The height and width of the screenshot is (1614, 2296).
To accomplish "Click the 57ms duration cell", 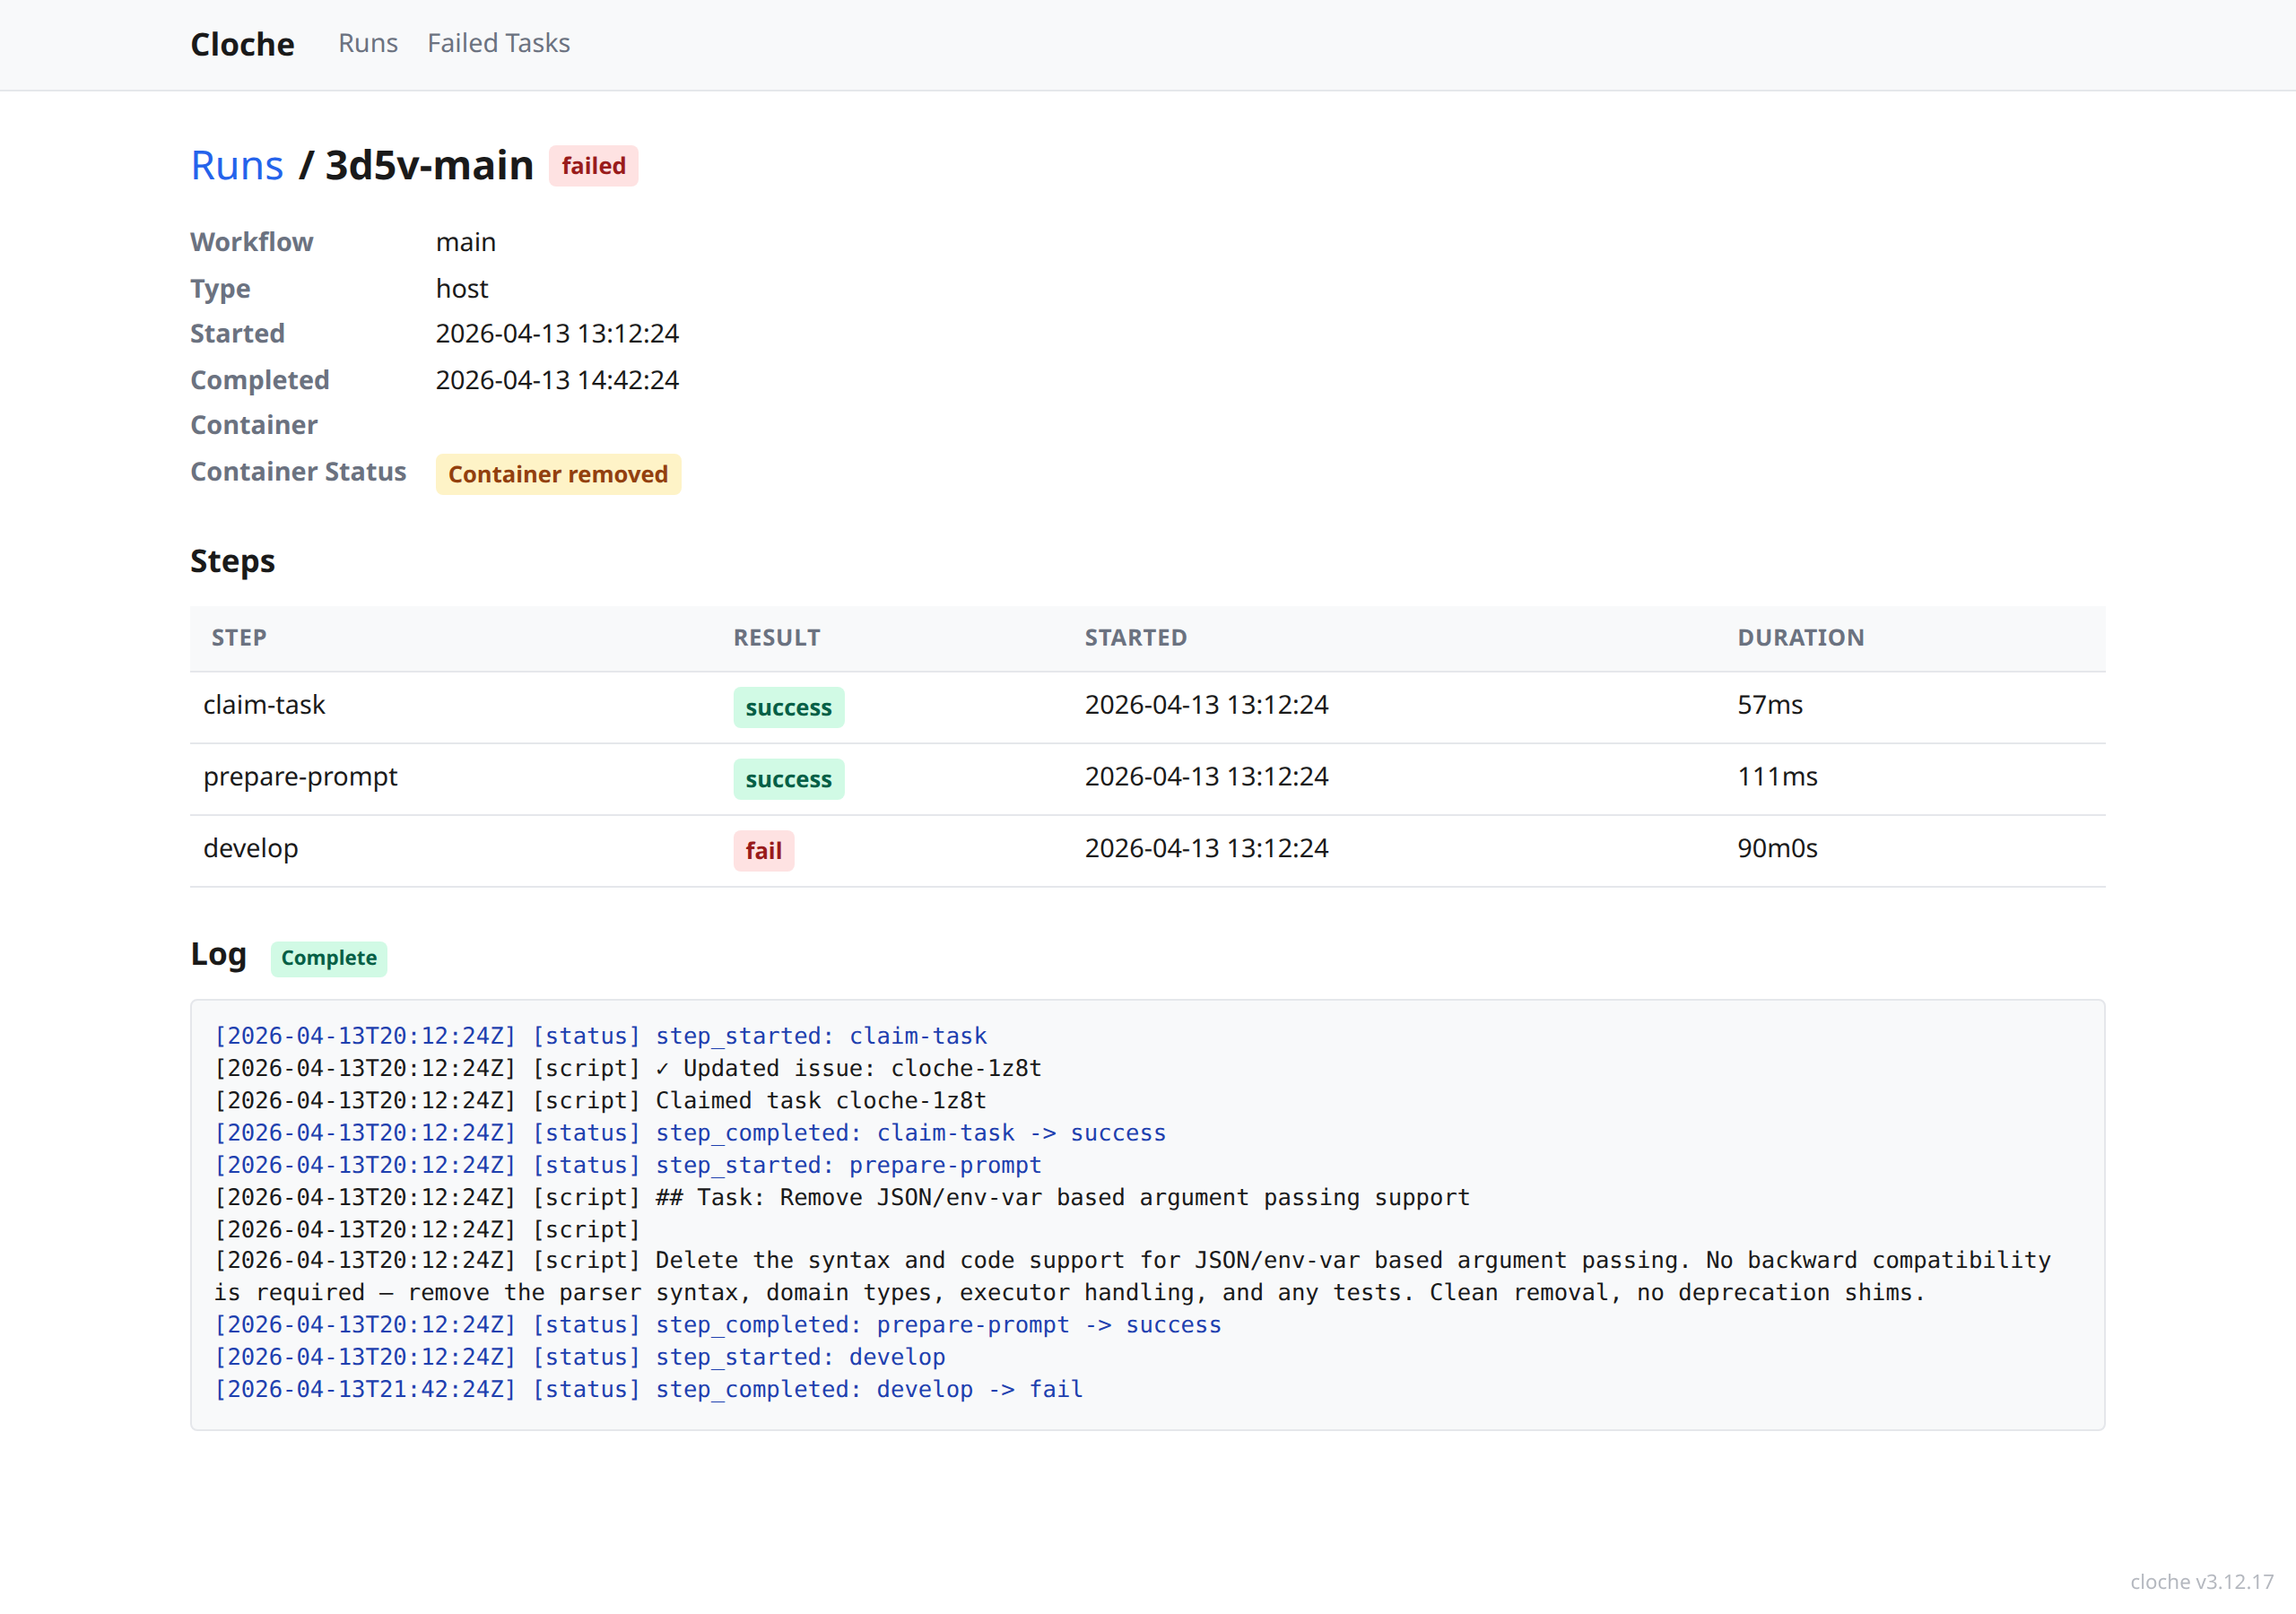I will 1769,705.
